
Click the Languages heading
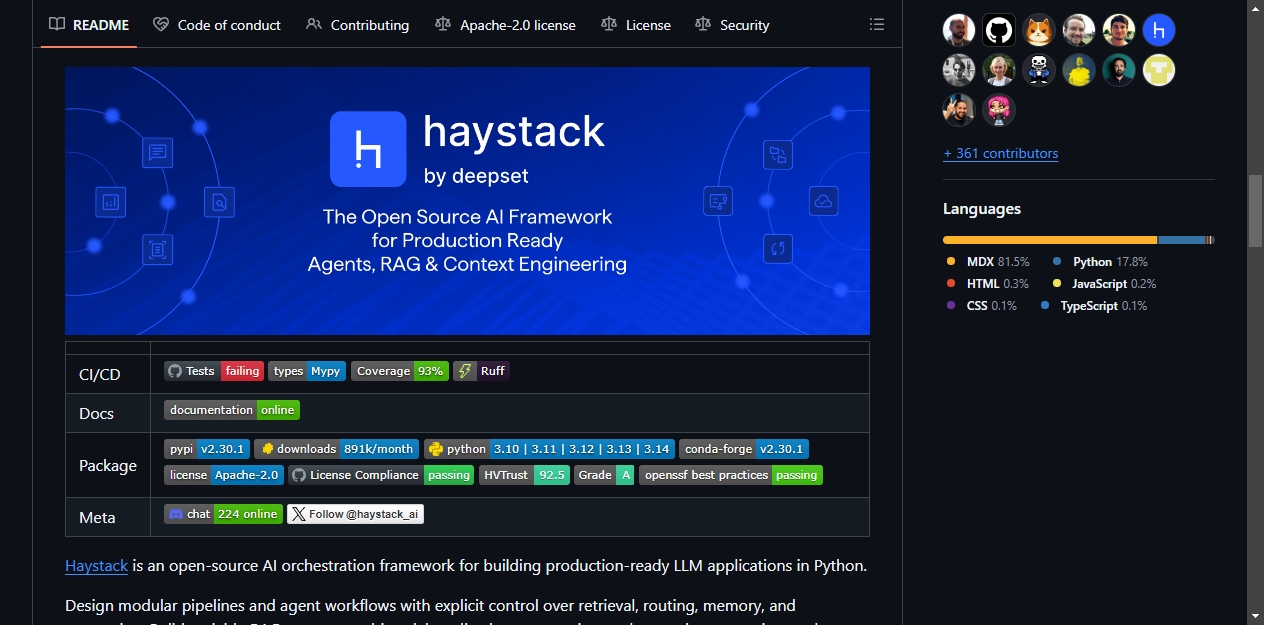pos(982,209)
